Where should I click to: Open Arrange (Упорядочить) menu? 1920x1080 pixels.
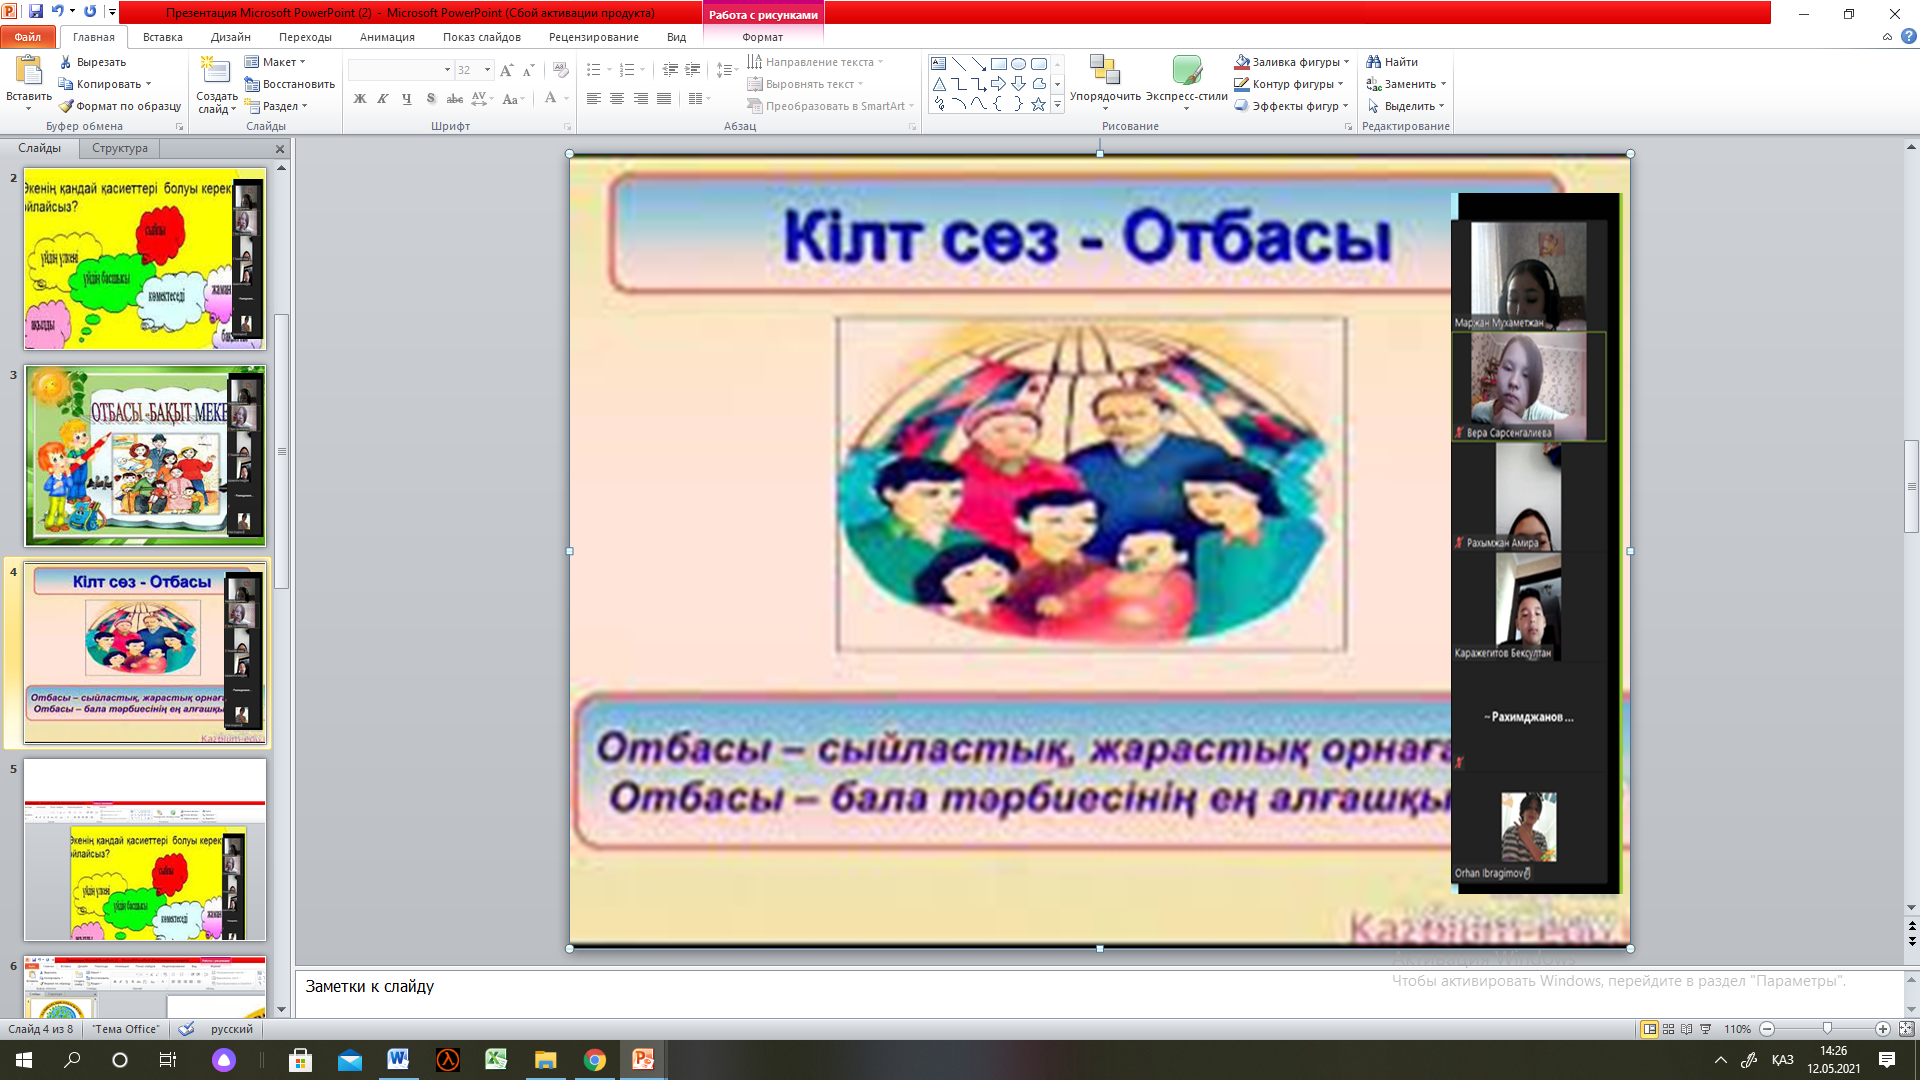[x=1105, y=82]
